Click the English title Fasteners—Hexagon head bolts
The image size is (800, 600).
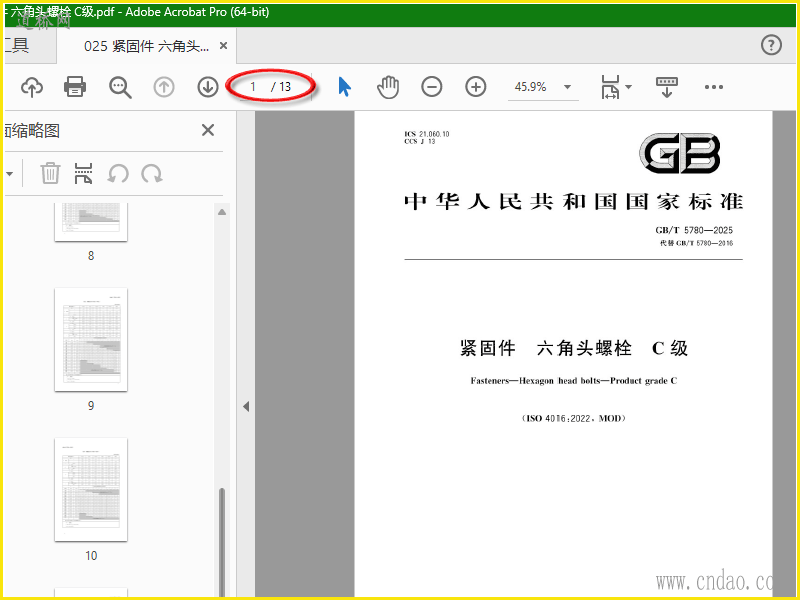click(573, 381)
